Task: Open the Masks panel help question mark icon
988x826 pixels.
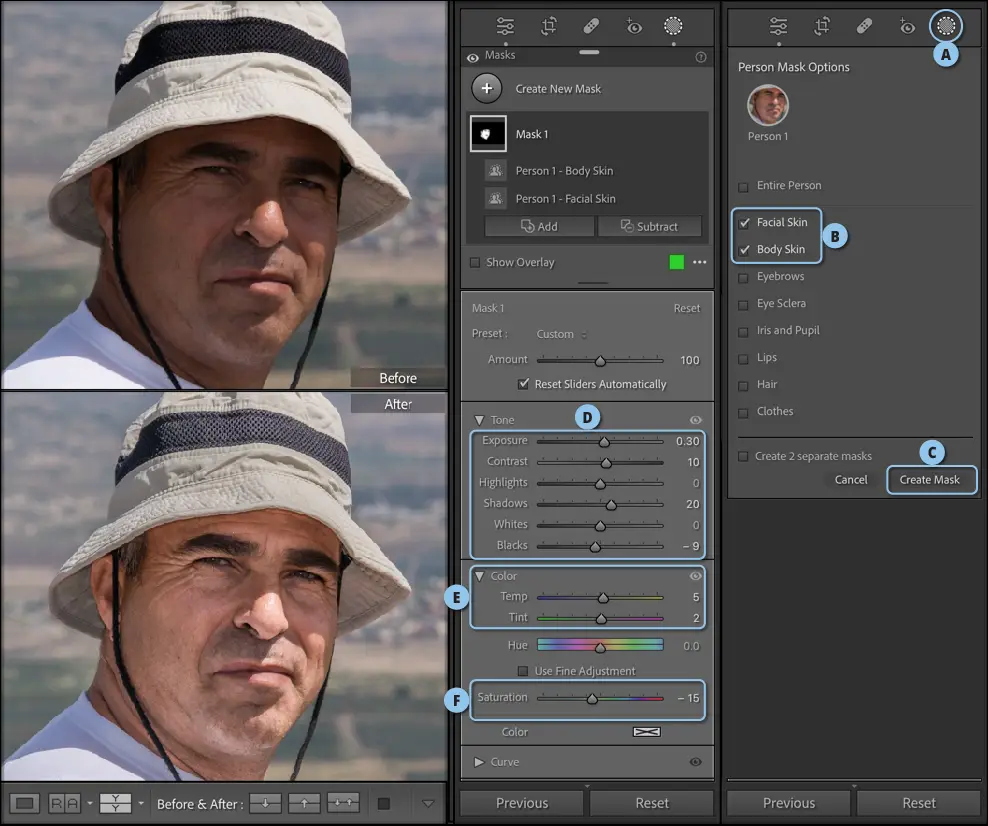Action: click(700, 57)
